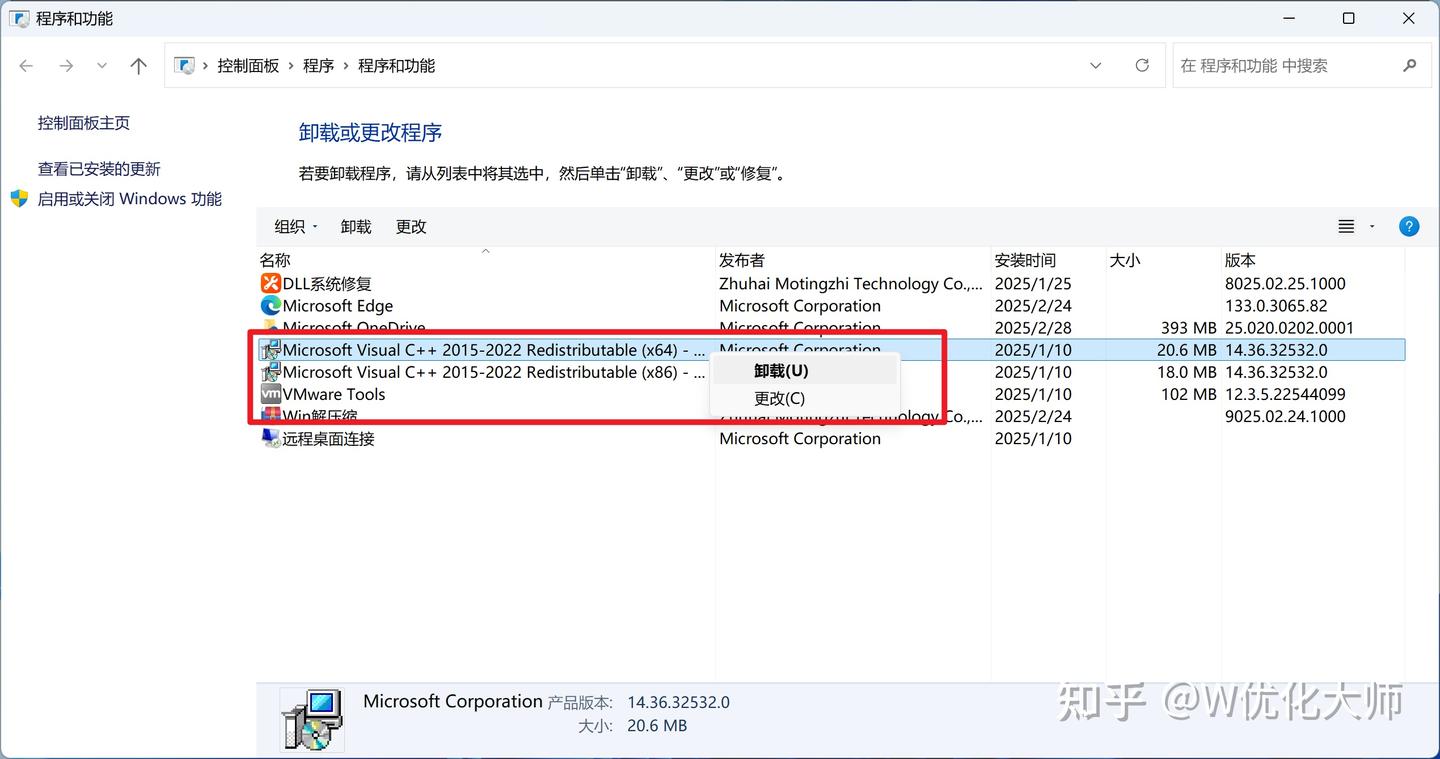Click toolbar 卸载 button

point(356,227)
